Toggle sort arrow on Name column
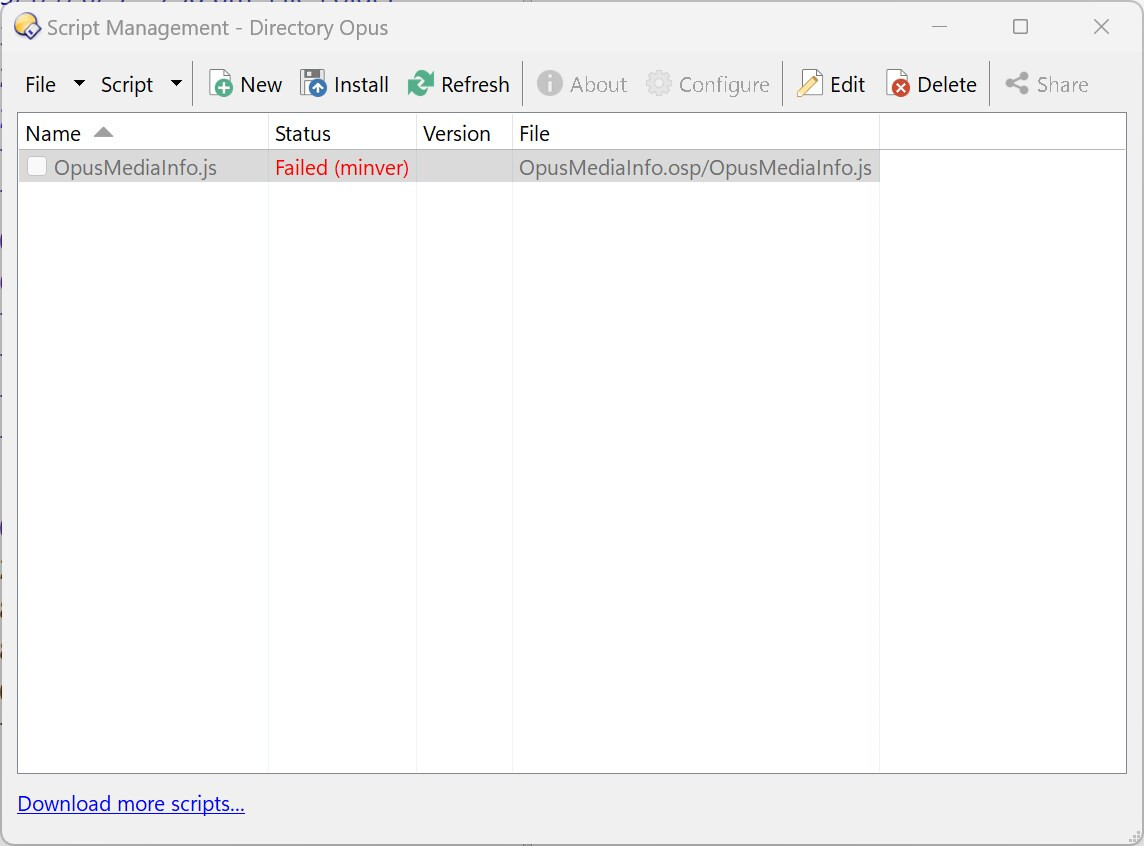The height and width of the screenshot is (846, 1144). (x=103, y=133)
